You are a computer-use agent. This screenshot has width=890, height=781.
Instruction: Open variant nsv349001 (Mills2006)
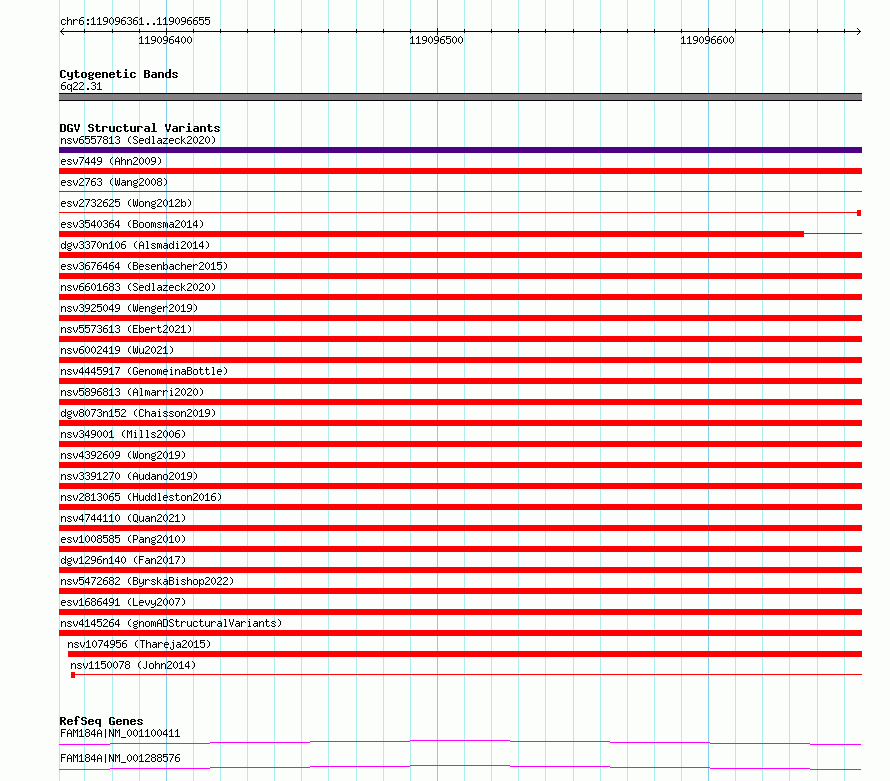(x=123, y=434)
